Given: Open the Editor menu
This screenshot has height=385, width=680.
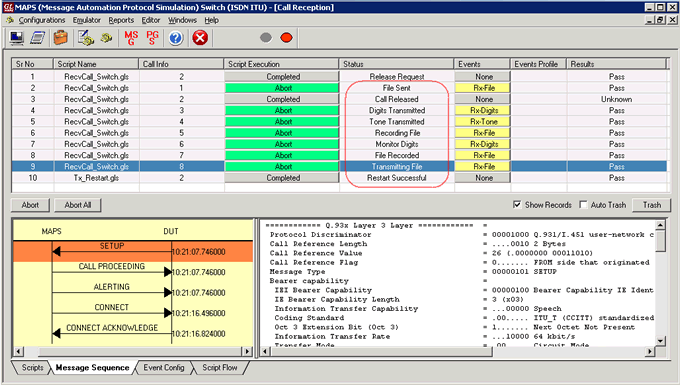Looking at the screenshot, I should pos(150,20).
